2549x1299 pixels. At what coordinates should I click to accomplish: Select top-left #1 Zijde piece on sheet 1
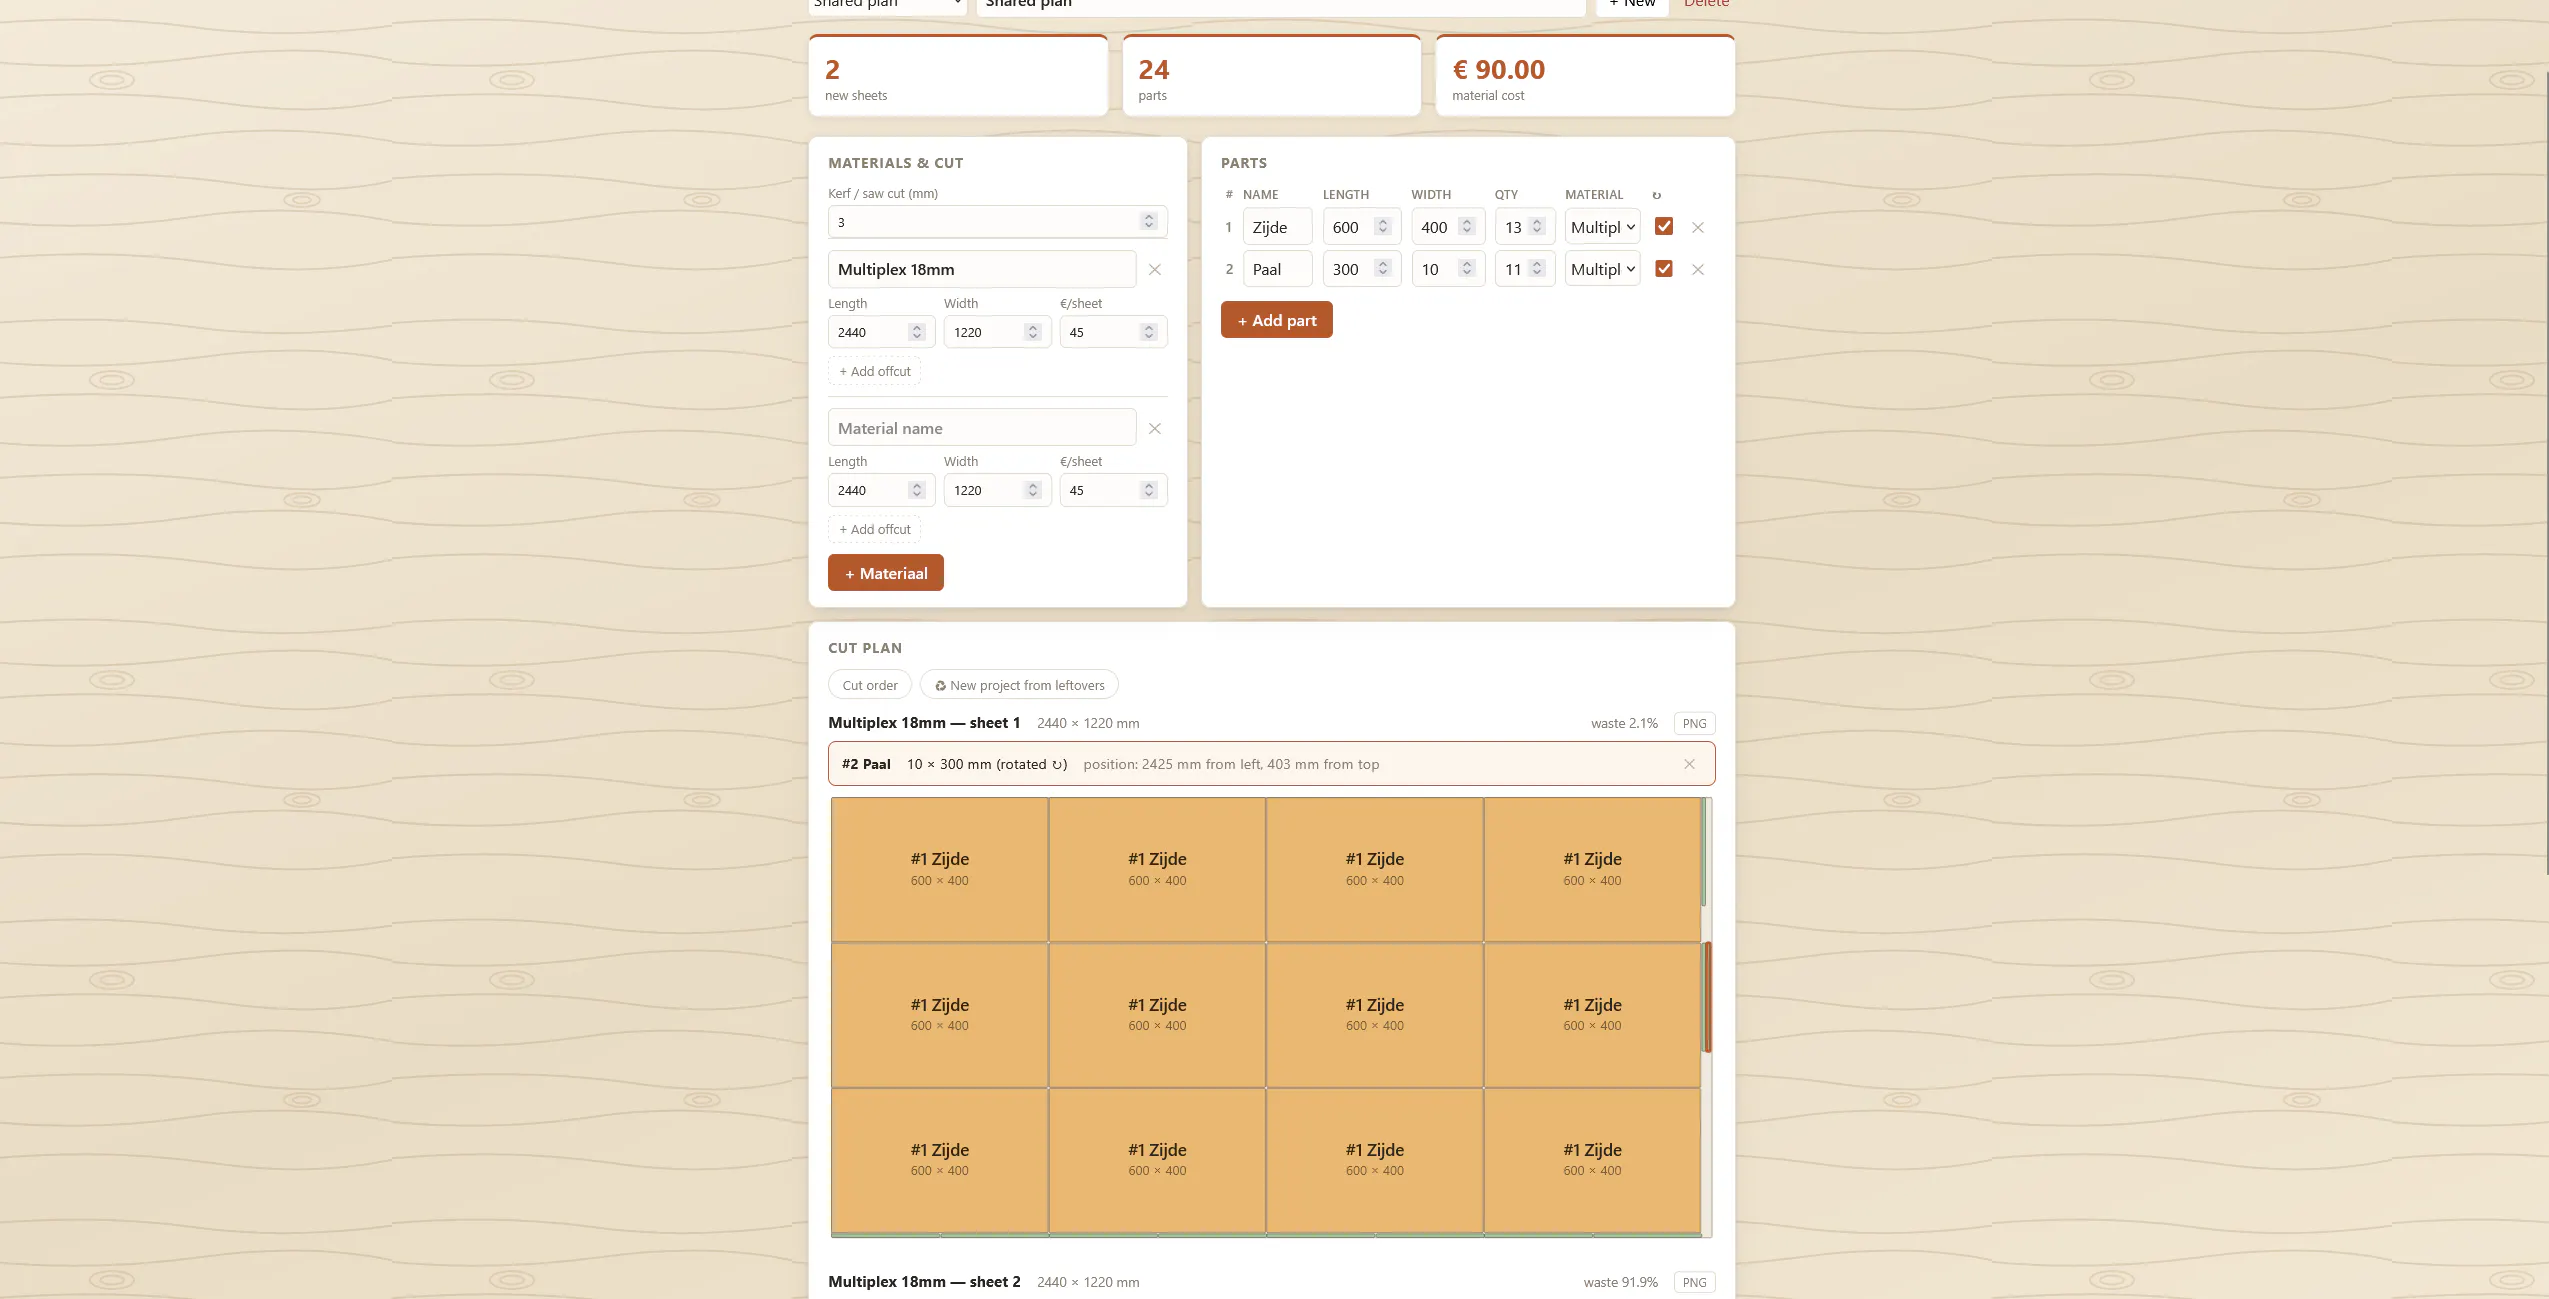pyautogui.click(x=939, y=869)
